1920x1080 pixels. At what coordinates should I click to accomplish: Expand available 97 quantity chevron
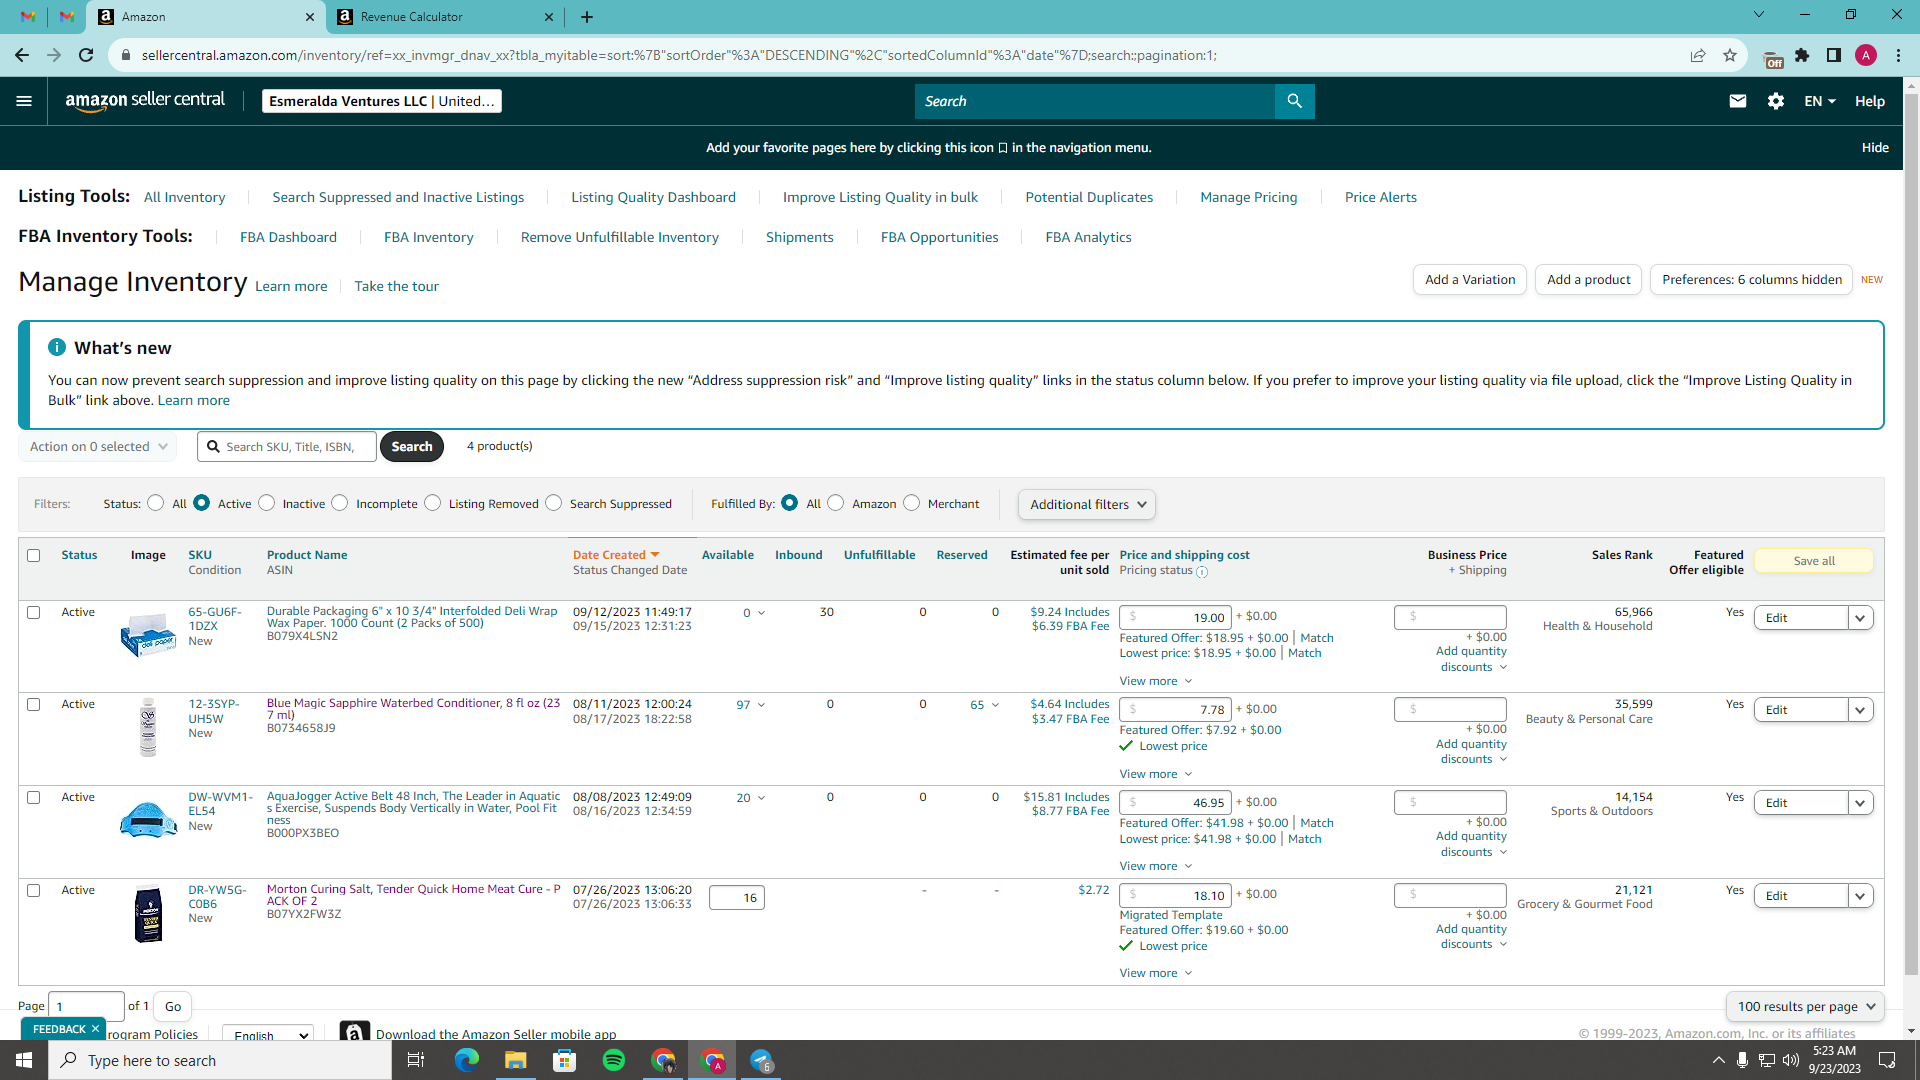[x=761, y=705]
